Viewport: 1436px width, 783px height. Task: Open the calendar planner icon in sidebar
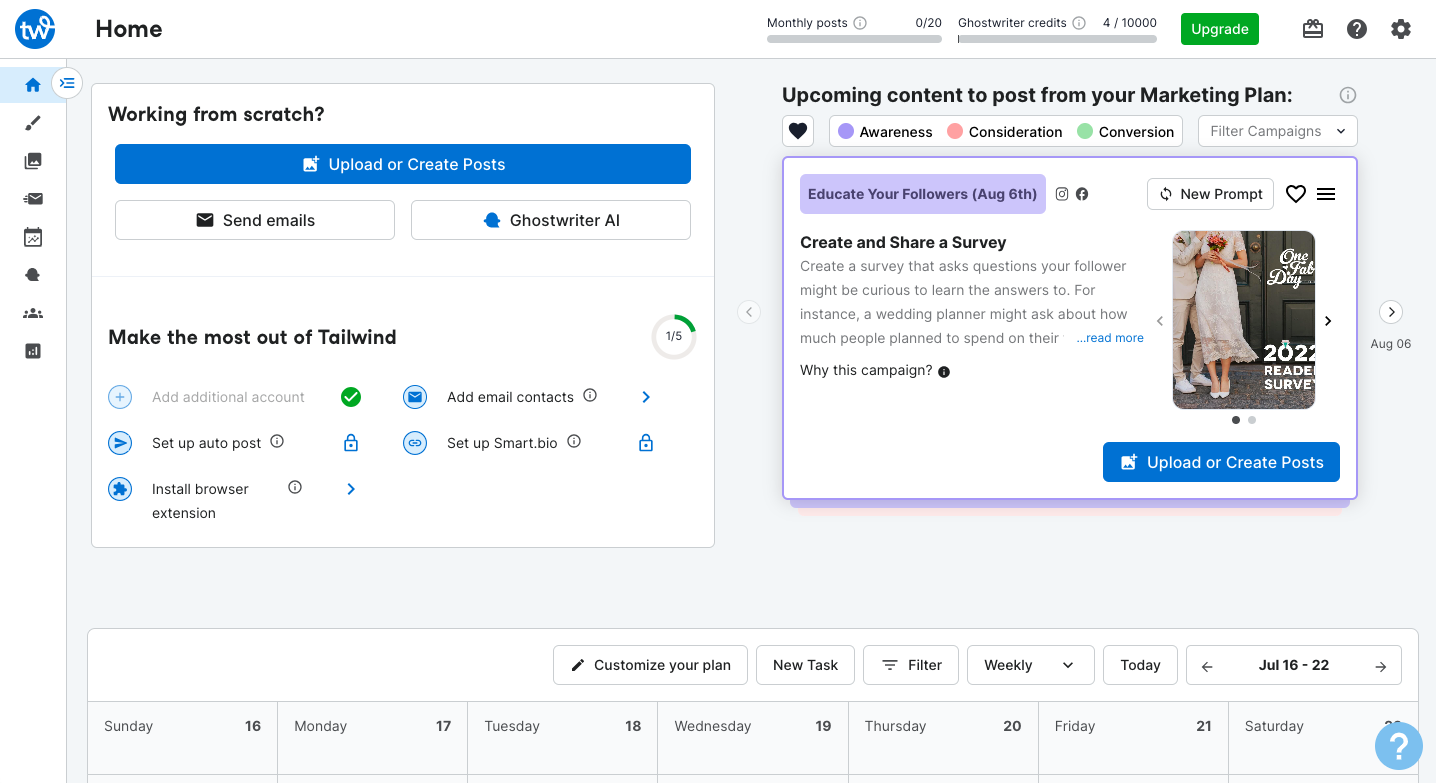click(x=33, y=237)
